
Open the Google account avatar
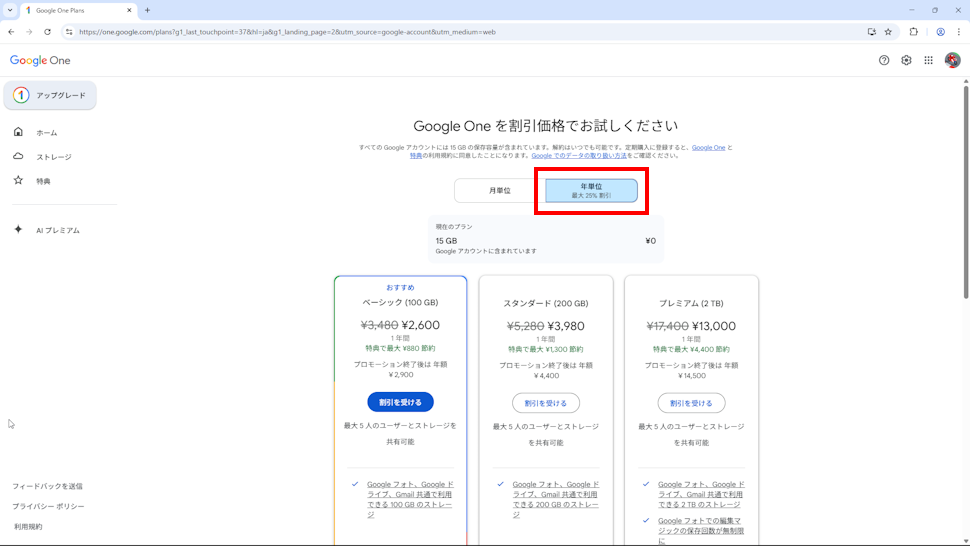(953, 60)
